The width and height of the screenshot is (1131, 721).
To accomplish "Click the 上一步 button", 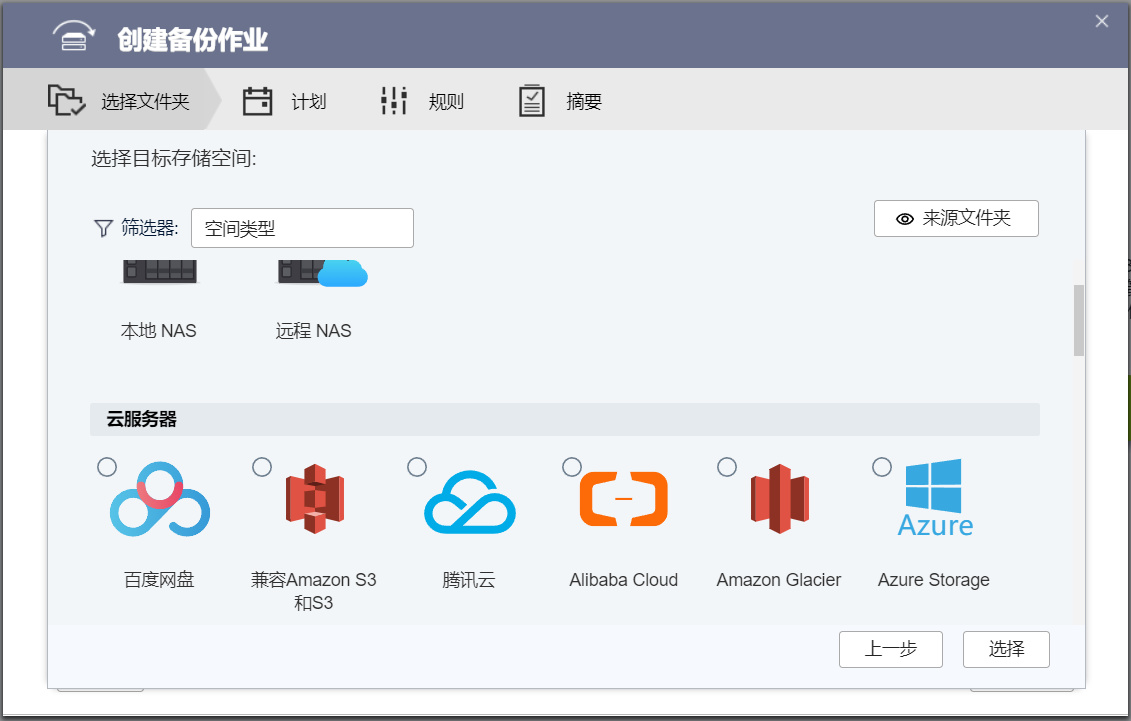I will click(x=891, y=650).
